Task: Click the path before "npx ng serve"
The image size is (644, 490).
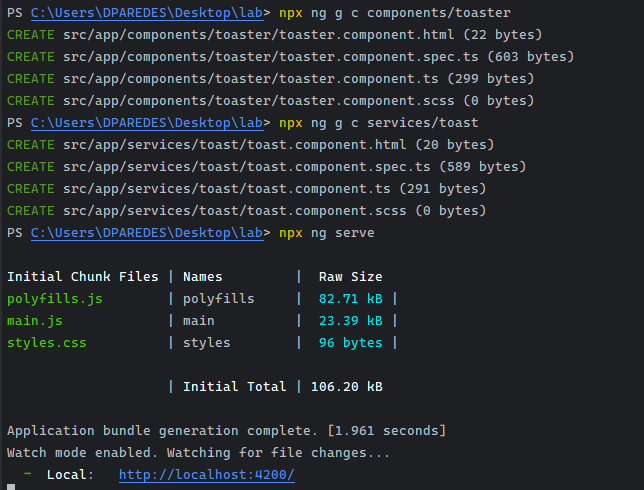Action: [x=150, y=232]
